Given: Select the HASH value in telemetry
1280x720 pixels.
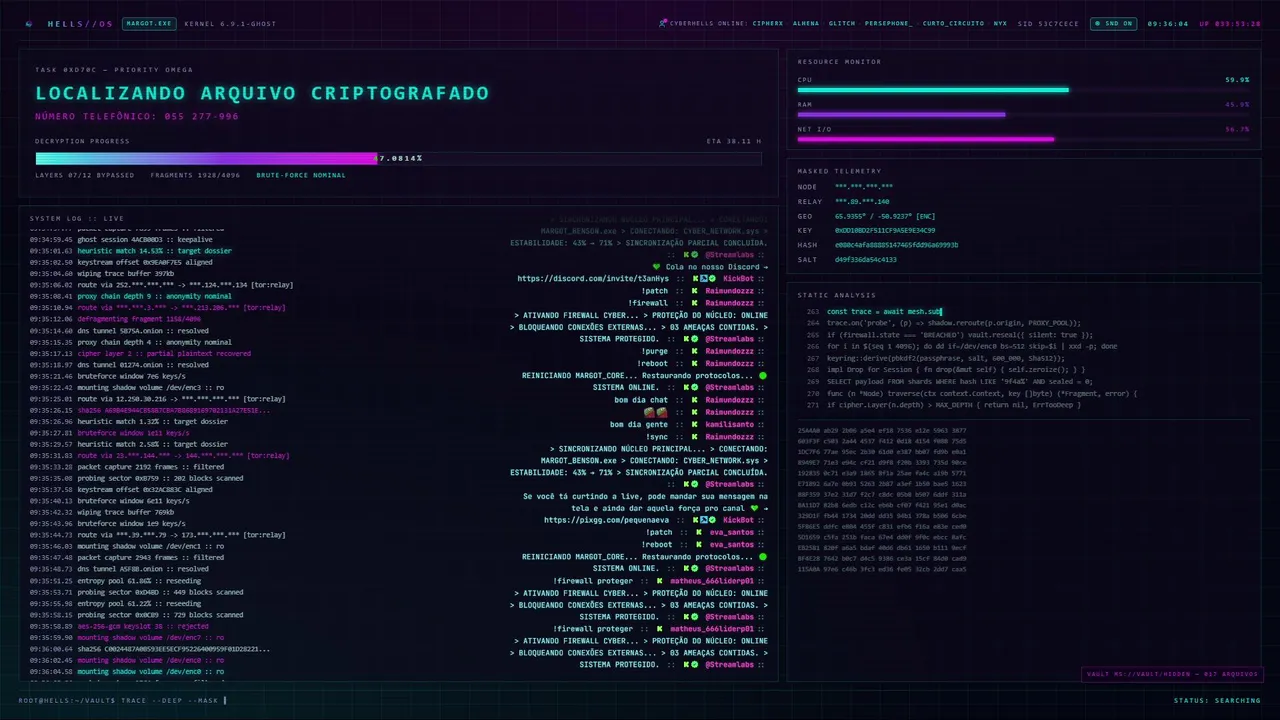Looking at the screenshot, I should (896, 244).
